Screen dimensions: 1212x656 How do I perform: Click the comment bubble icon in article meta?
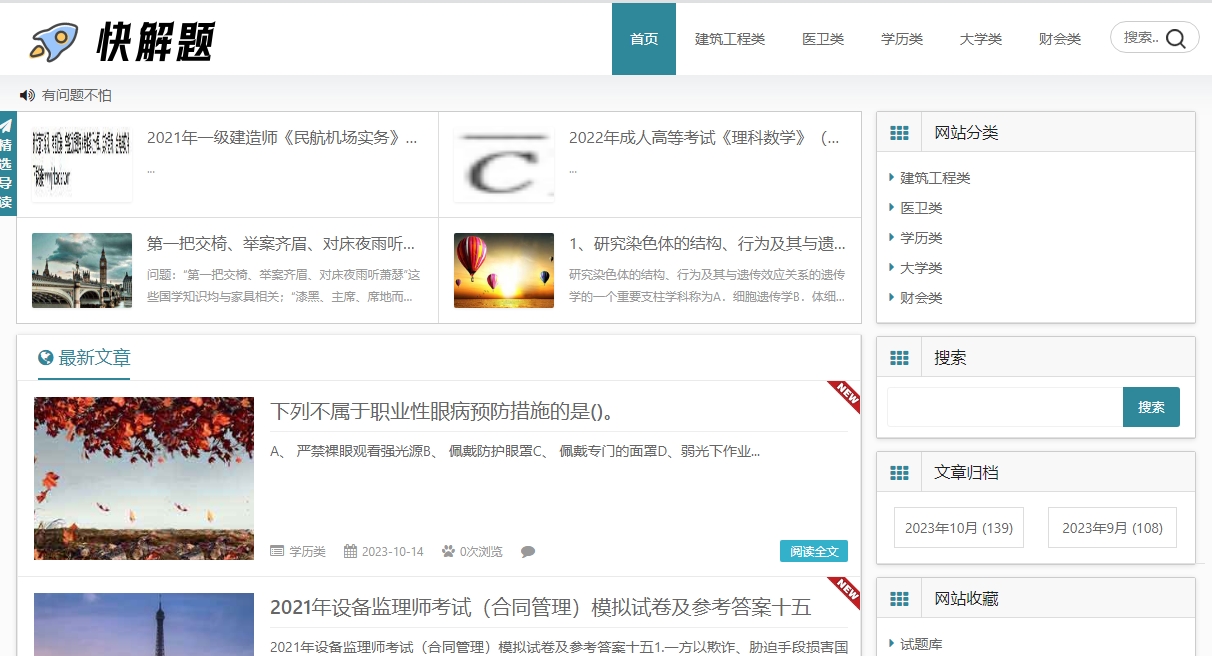pyautogui.click(x=528, y=551)
